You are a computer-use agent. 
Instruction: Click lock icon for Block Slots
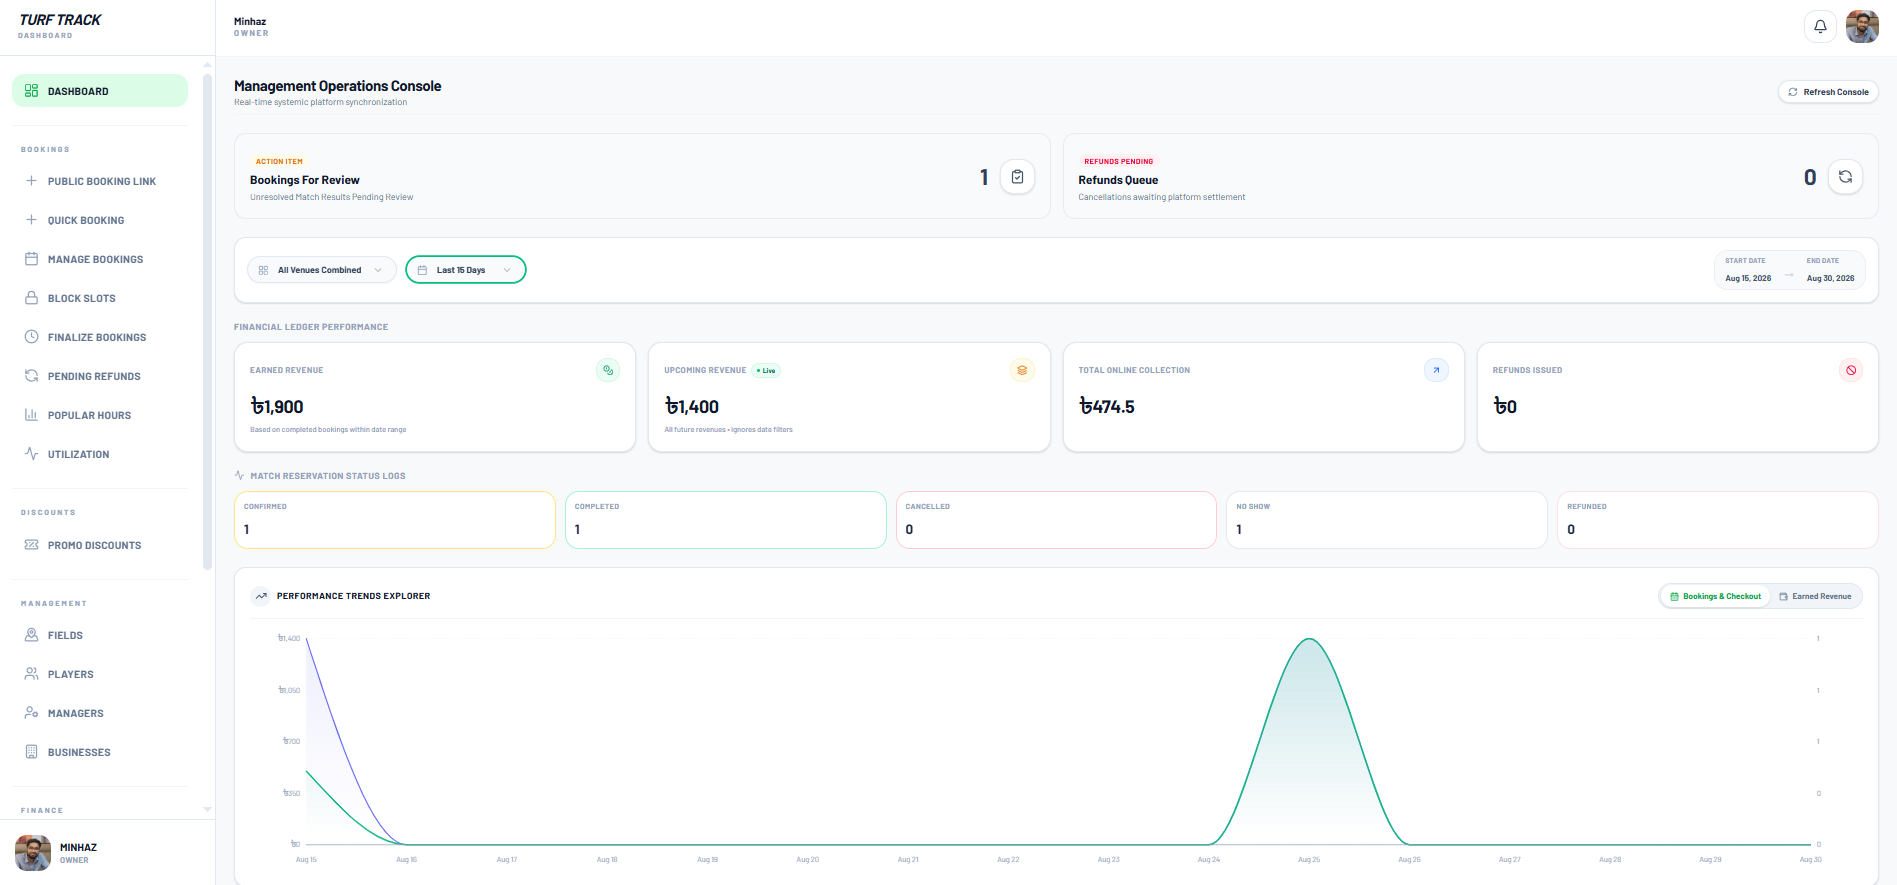[31, 298]
